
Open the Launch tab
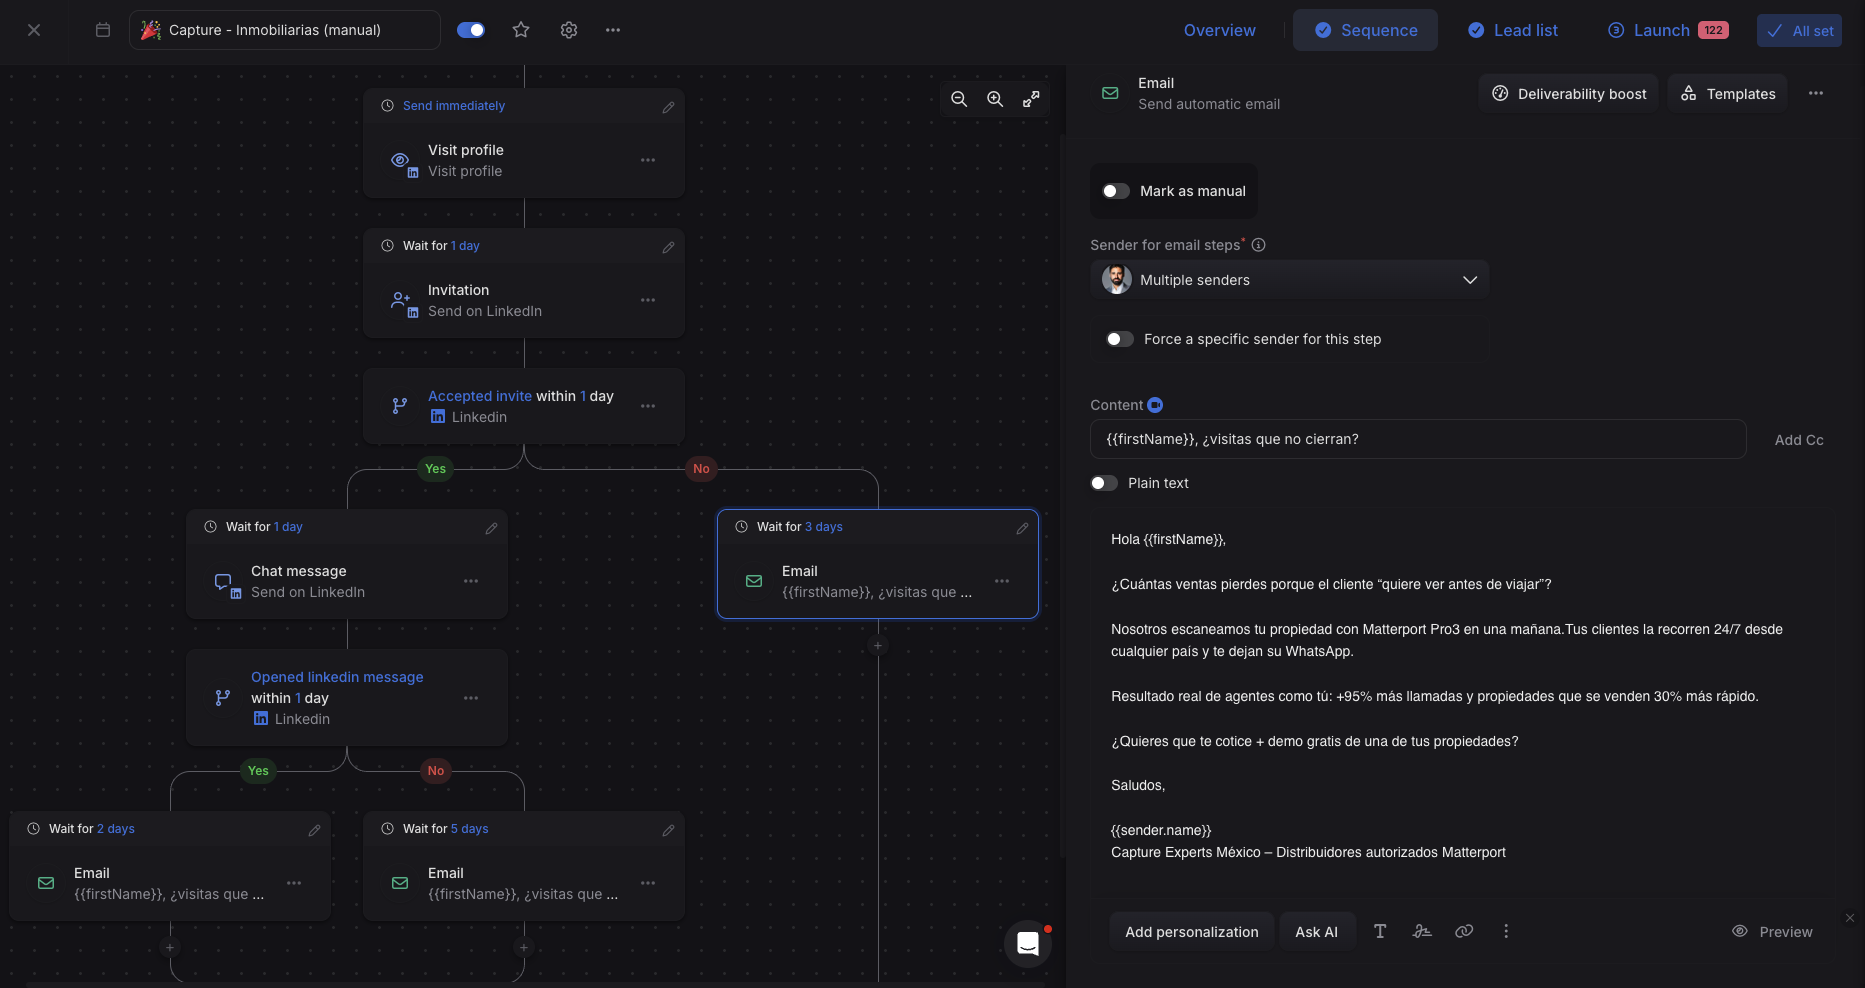click(1668, 30)
